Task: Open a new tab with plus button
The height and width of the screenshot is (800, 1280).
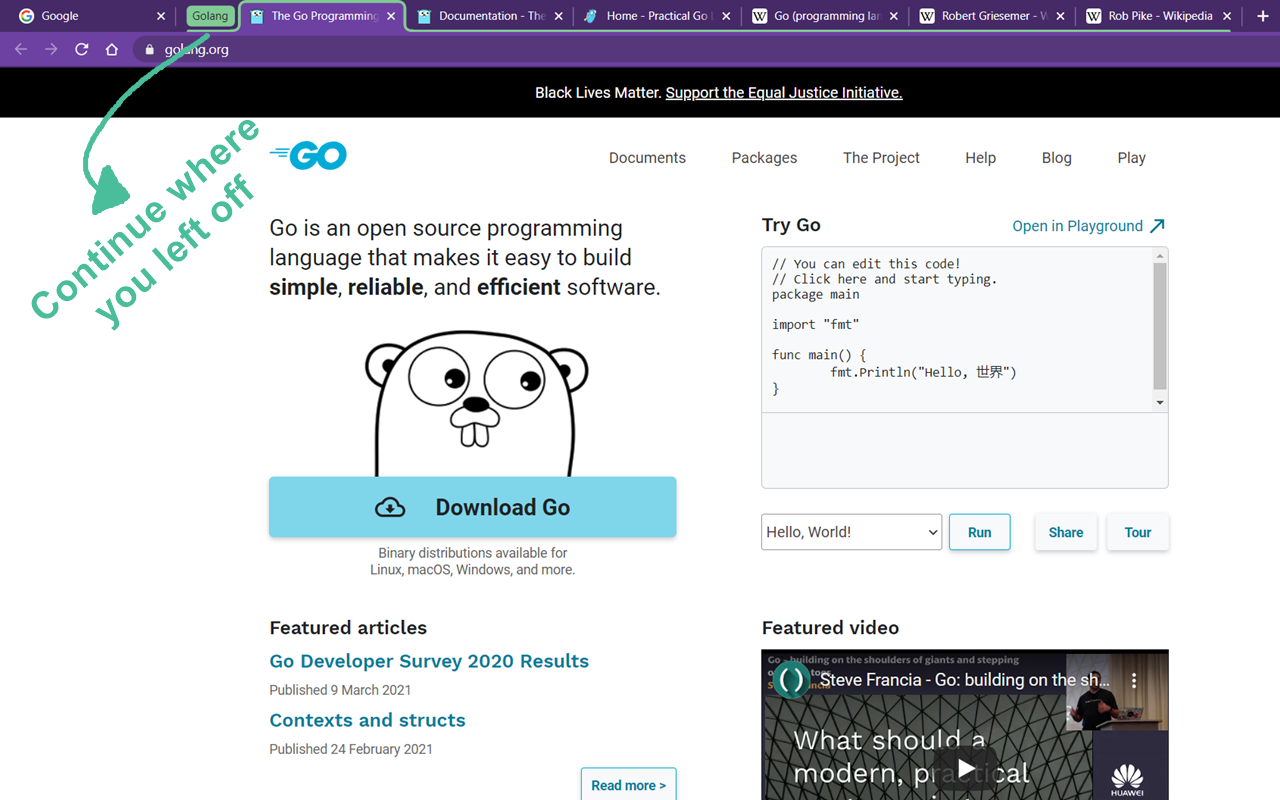Action: click(x=1262, y=16)
